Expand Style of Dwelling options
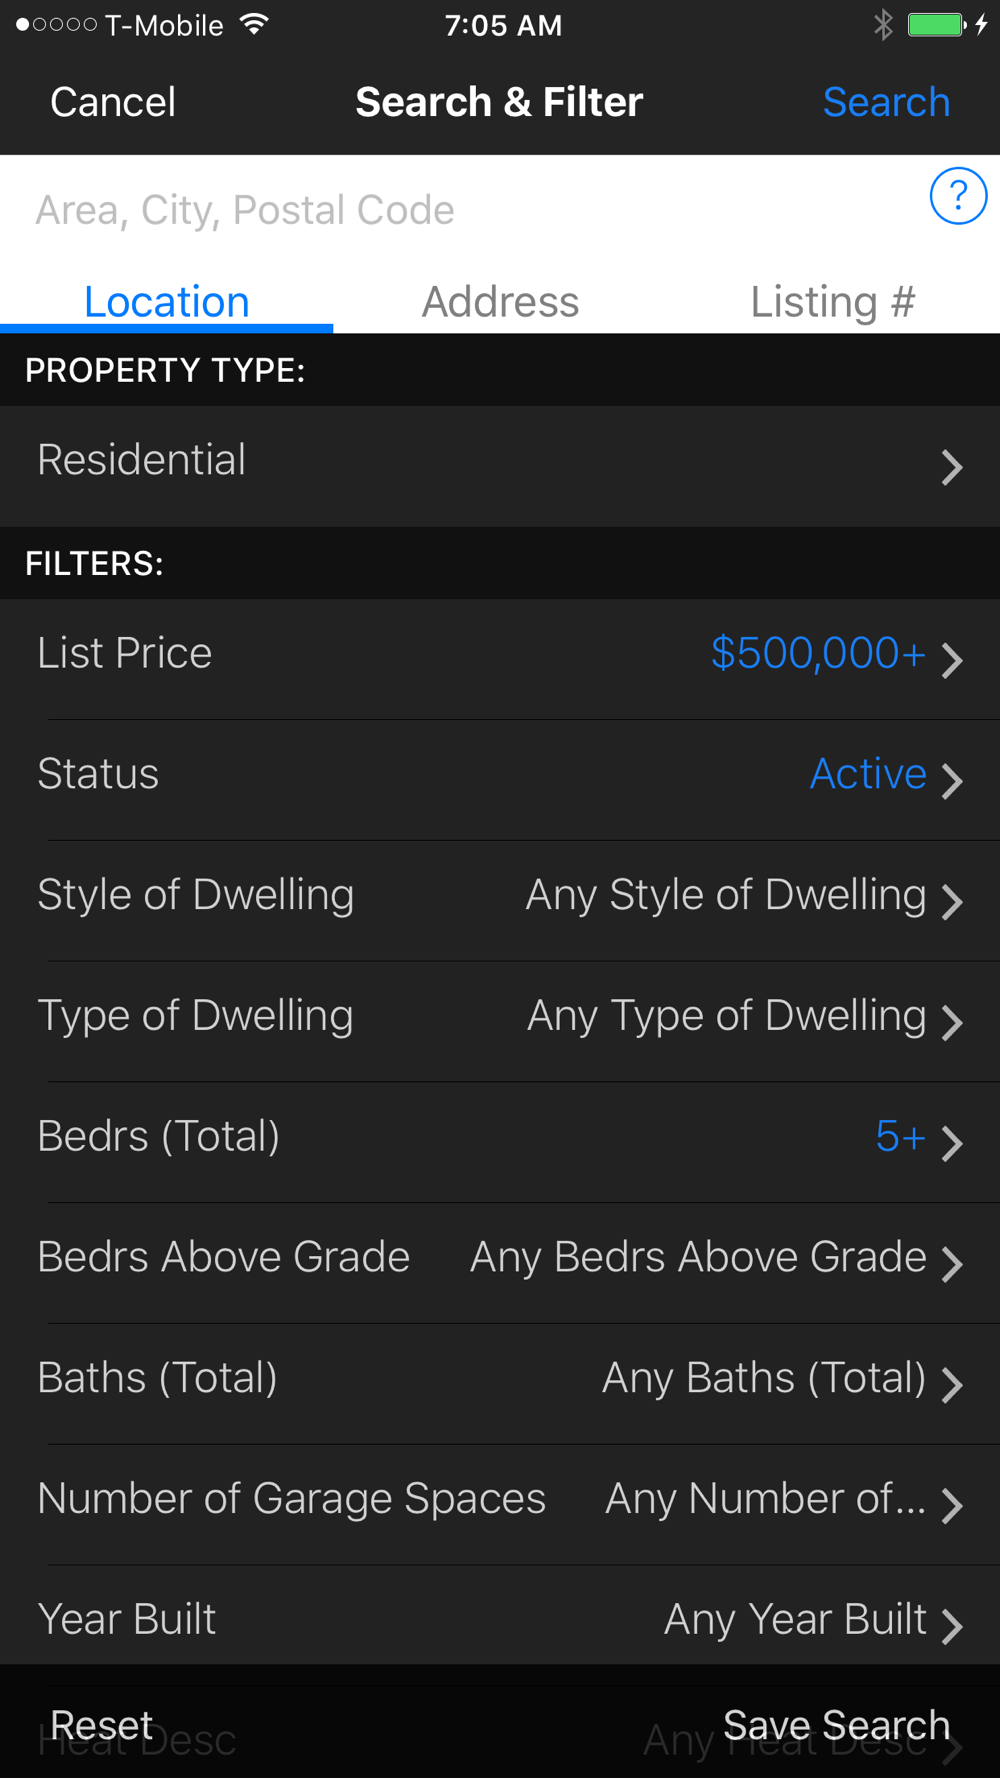Image resolution: width=1000 pixels, height=1778 pixels. click(500, 897)
